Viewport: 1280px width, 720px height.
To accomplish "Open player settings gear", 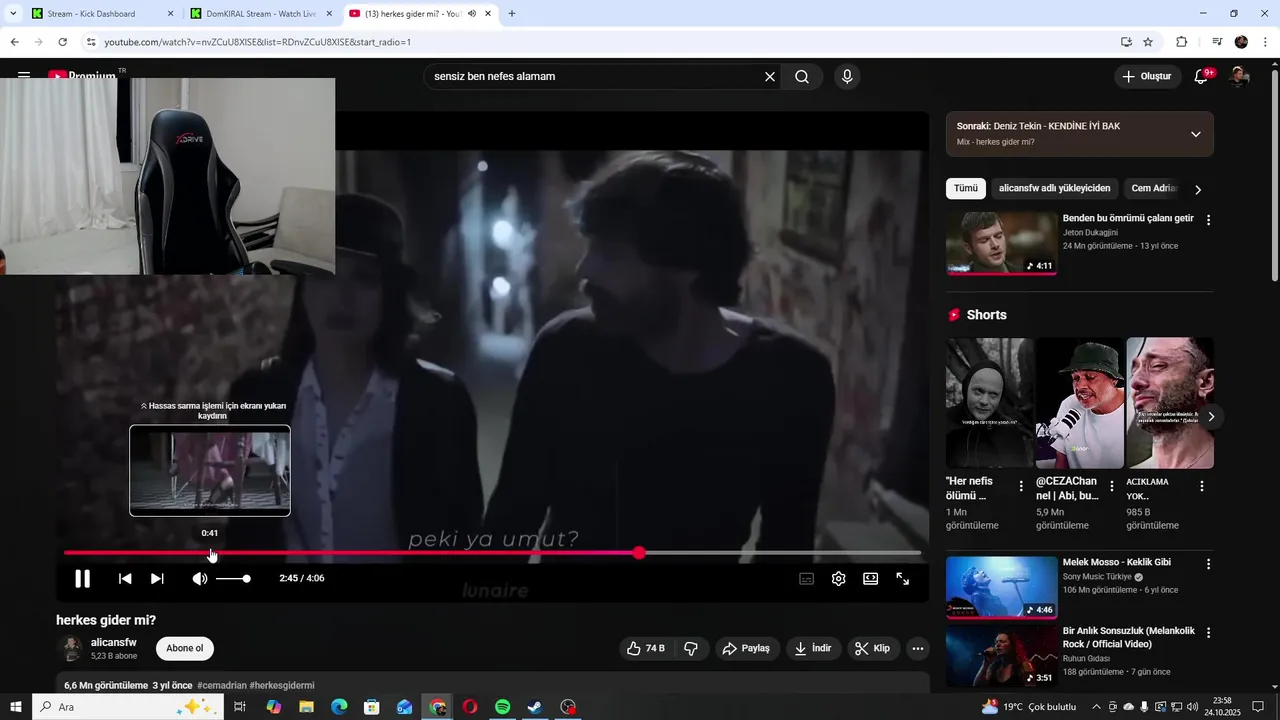I will point(839,578).
